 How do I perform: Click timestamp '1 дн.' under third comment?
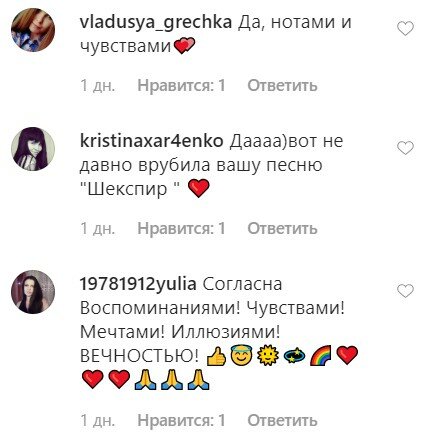(x=97, y=421)
